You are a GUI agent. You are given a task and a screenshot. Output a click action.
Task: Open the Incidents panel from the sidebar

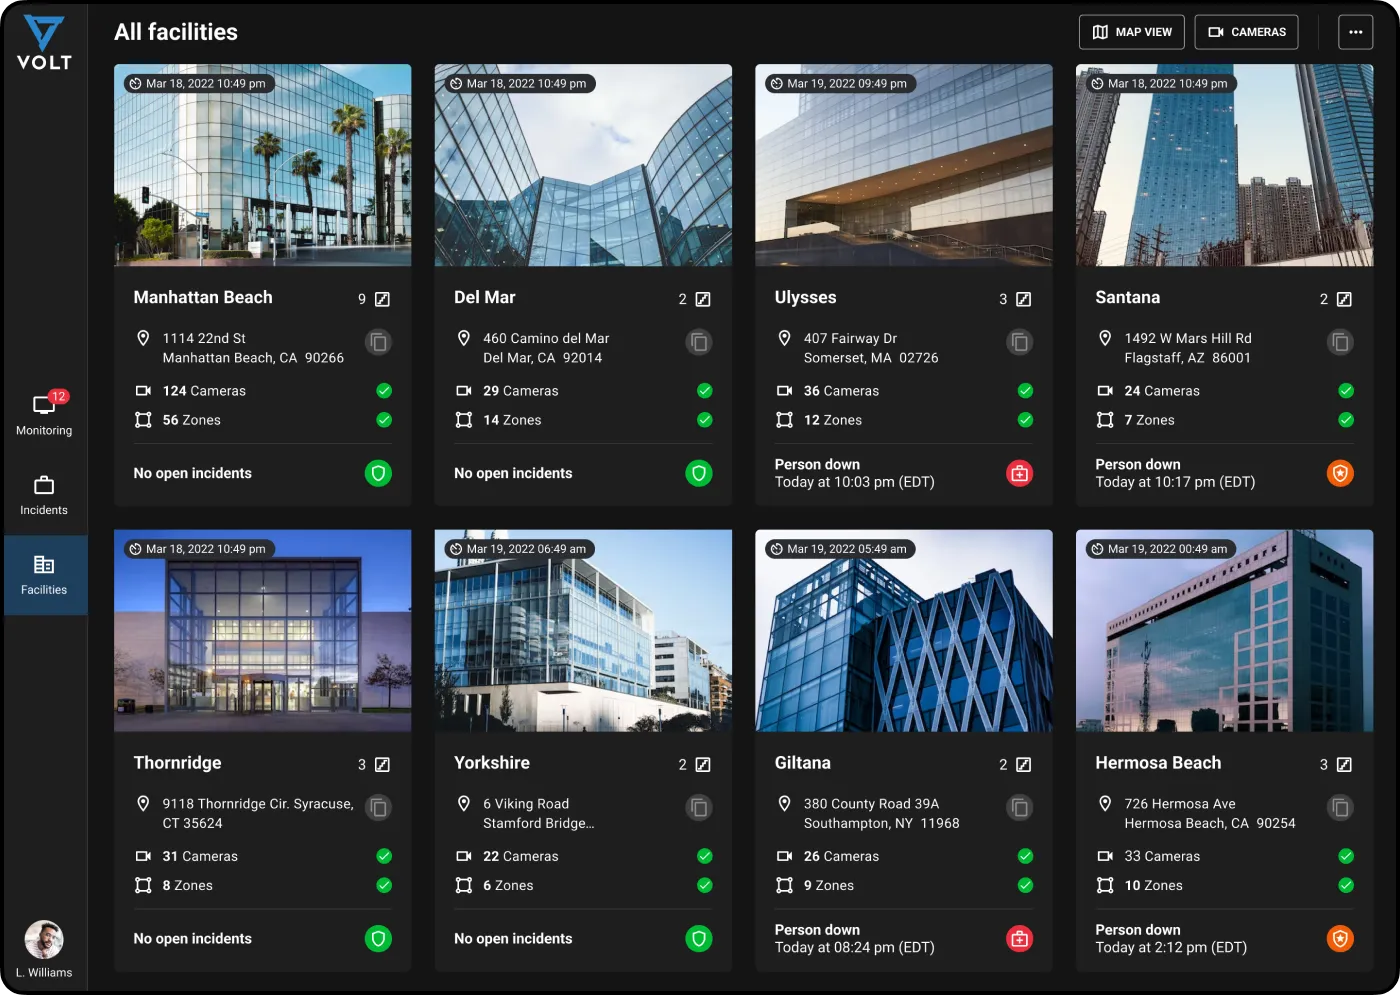click(x=44, y=494)
